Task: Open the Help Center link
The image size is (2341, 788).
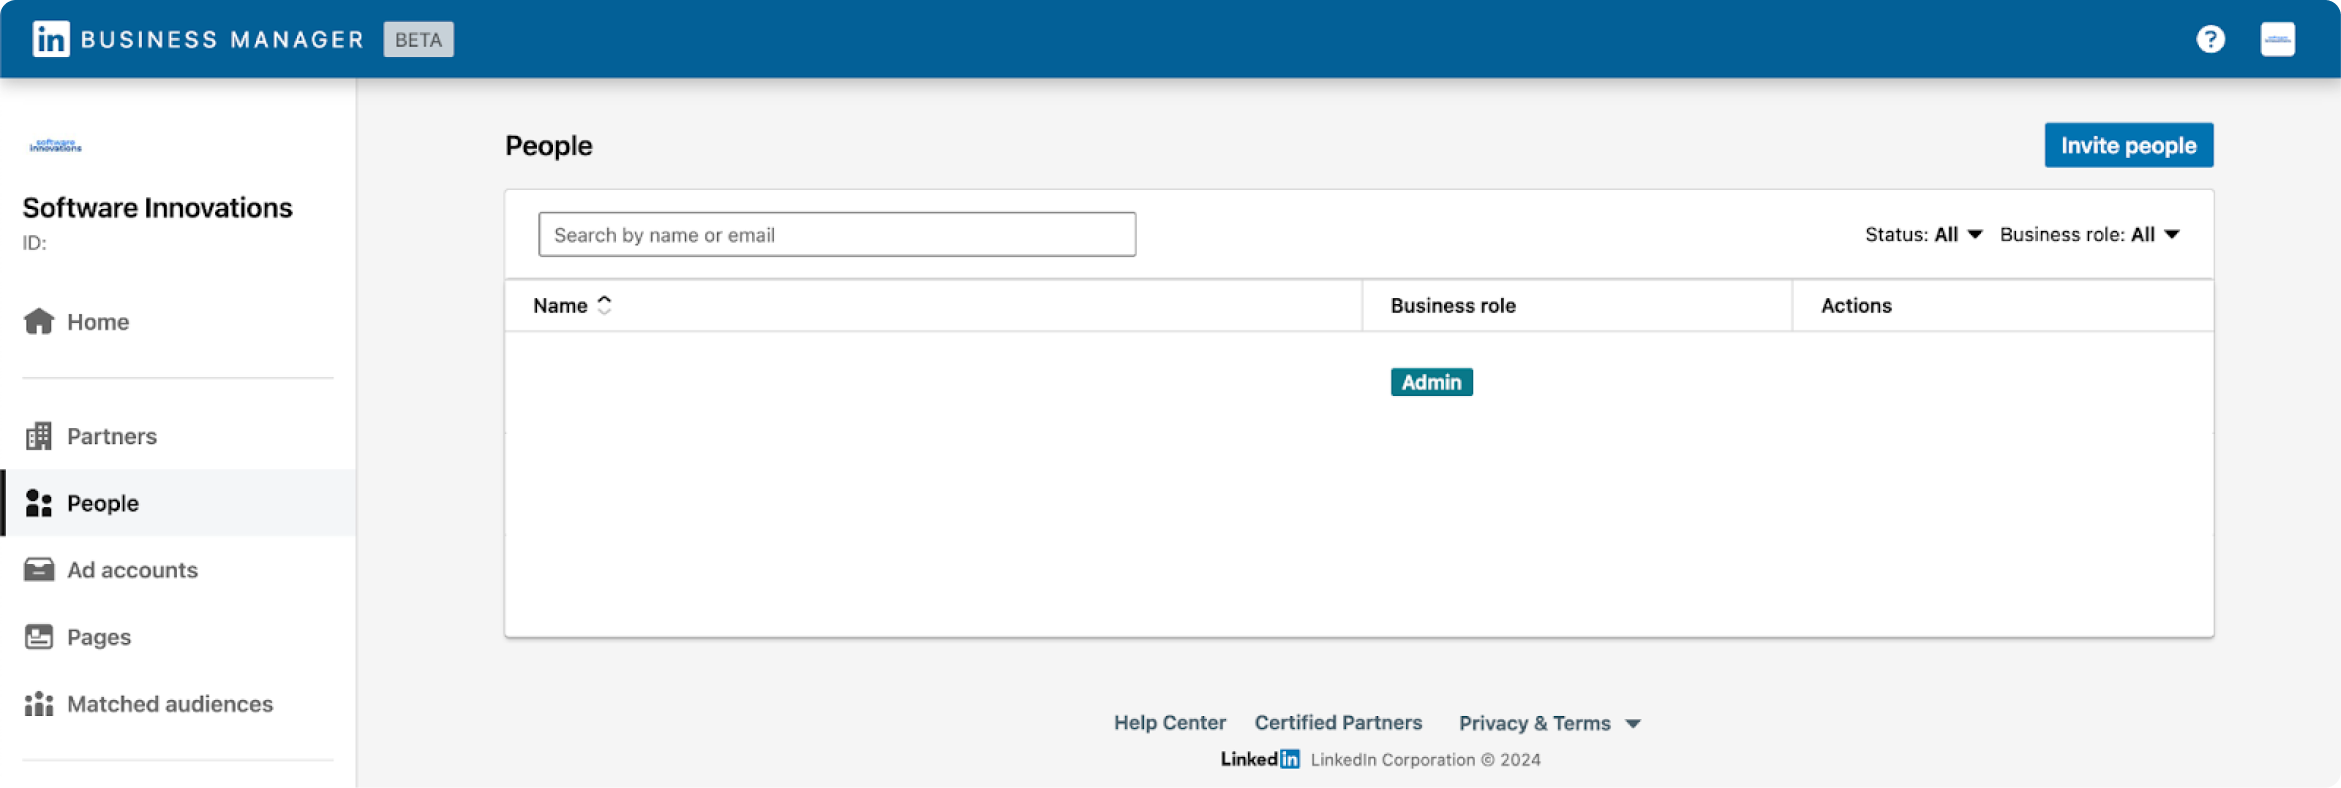Action: point(1169,722)
